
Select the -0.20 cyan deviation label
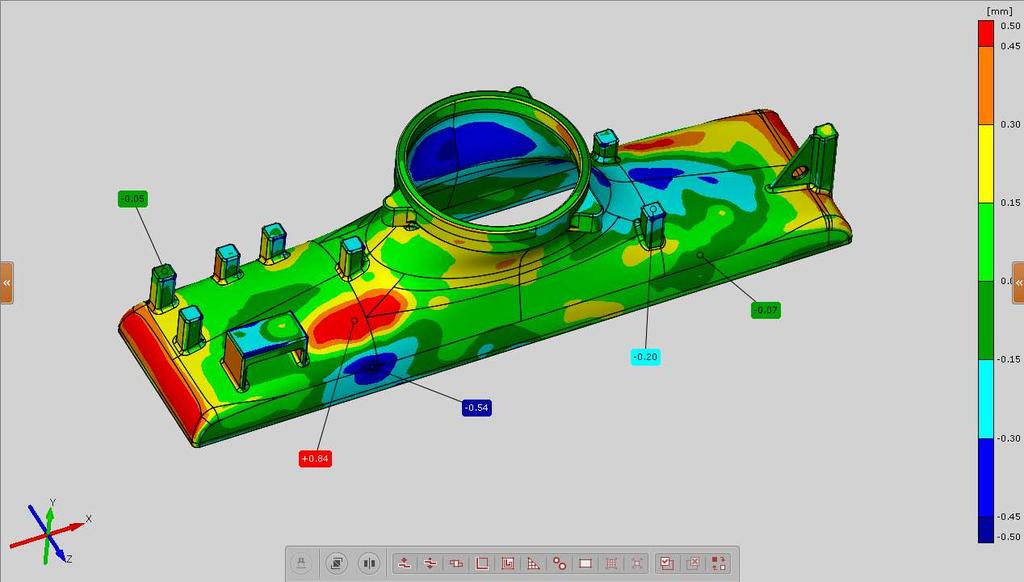click(645, 357)
